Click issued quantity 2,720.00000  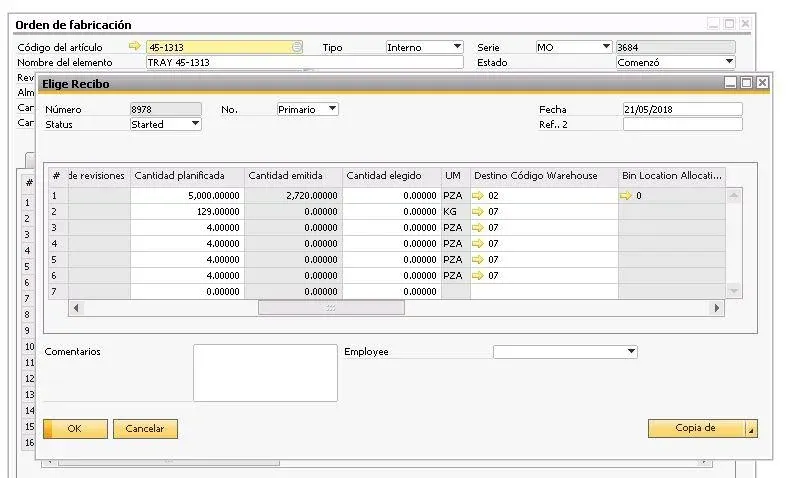pos(293,196)
